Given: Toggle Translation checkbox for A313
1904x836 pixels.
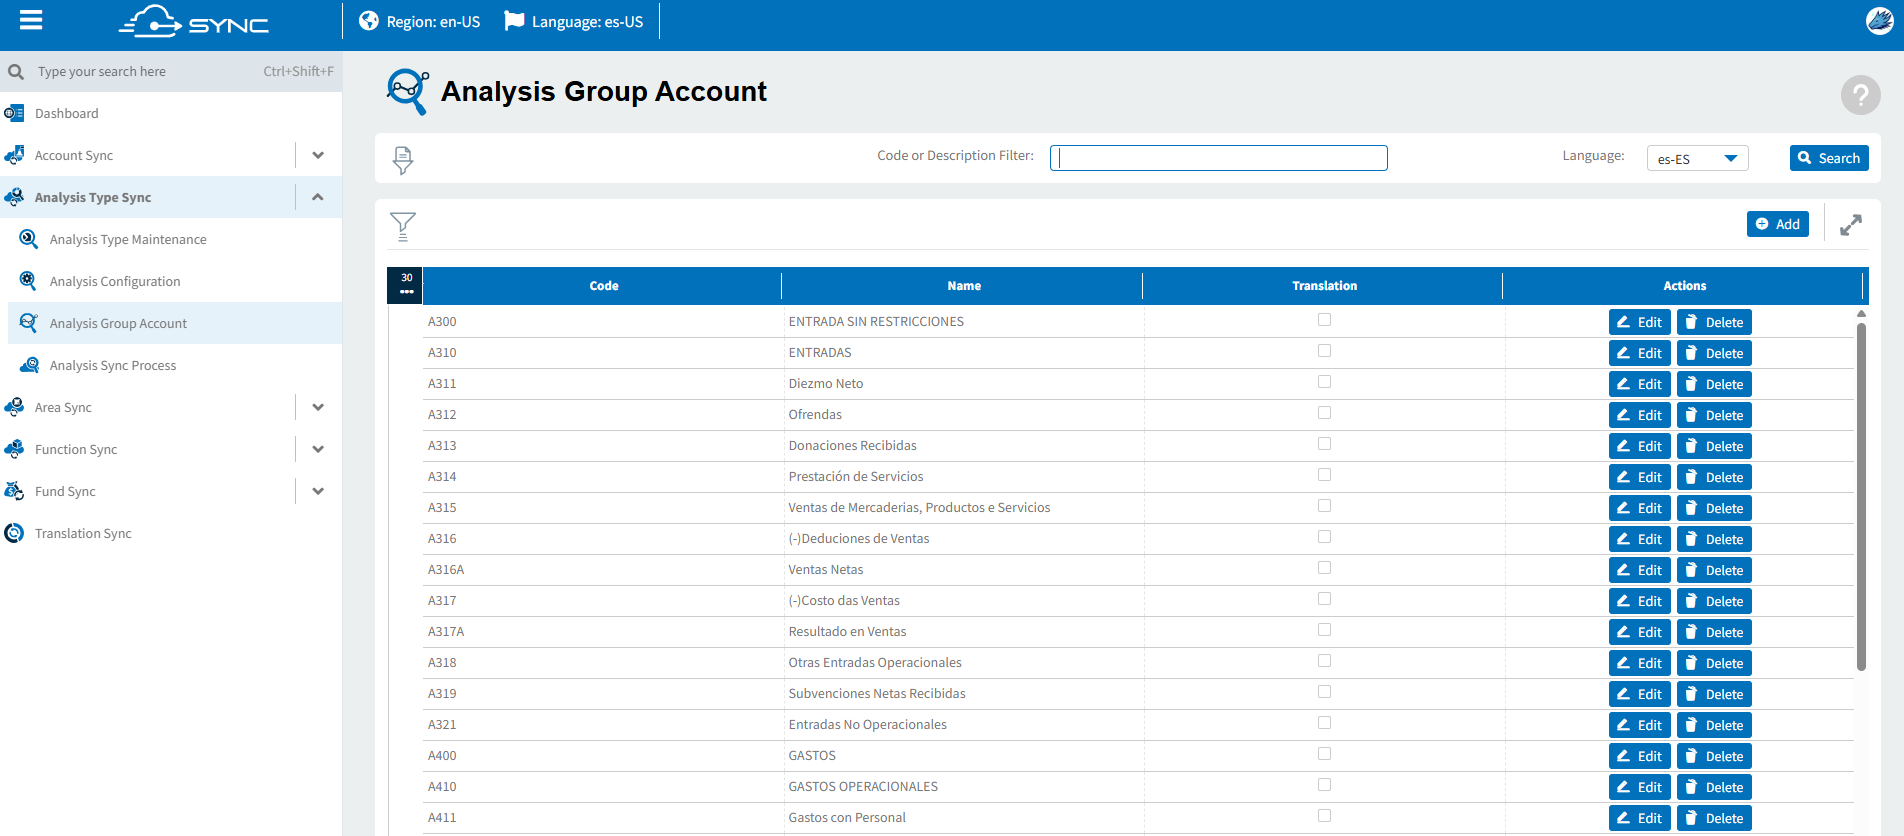Looking at the screenshot, I should 1324,444.
